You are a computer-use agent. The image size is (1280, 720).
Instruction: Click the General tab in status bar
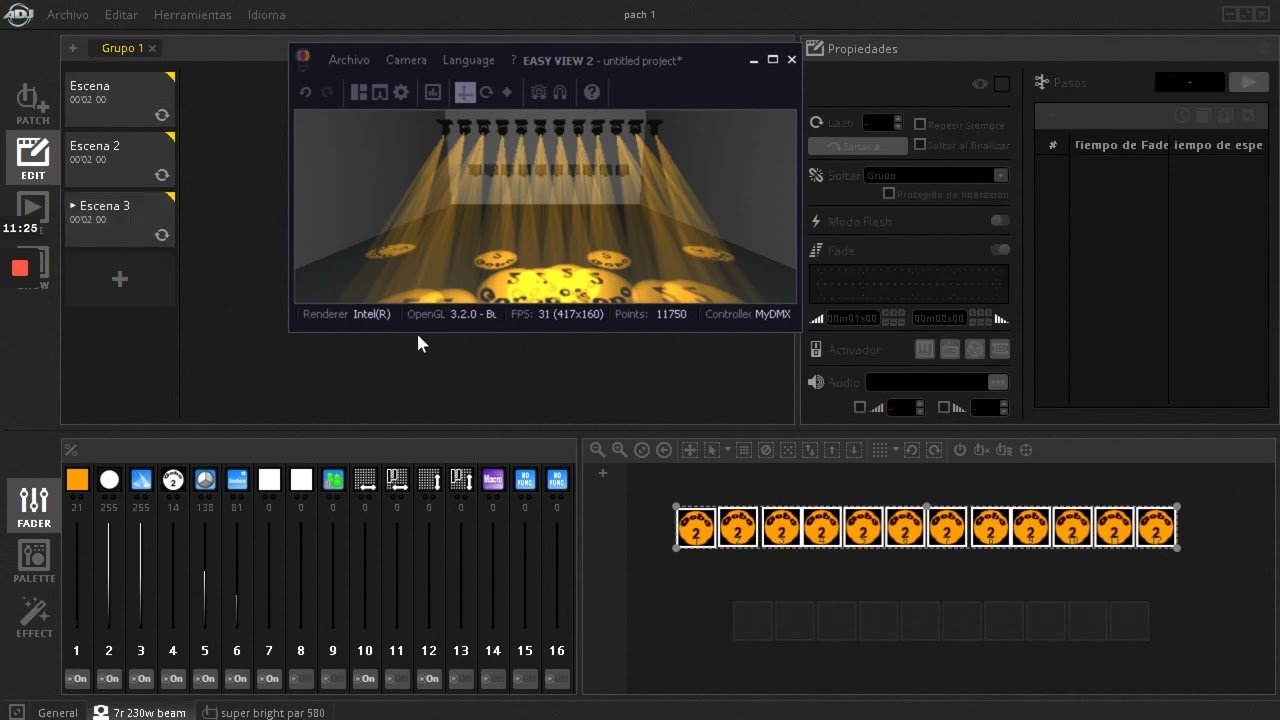(58, 712)
